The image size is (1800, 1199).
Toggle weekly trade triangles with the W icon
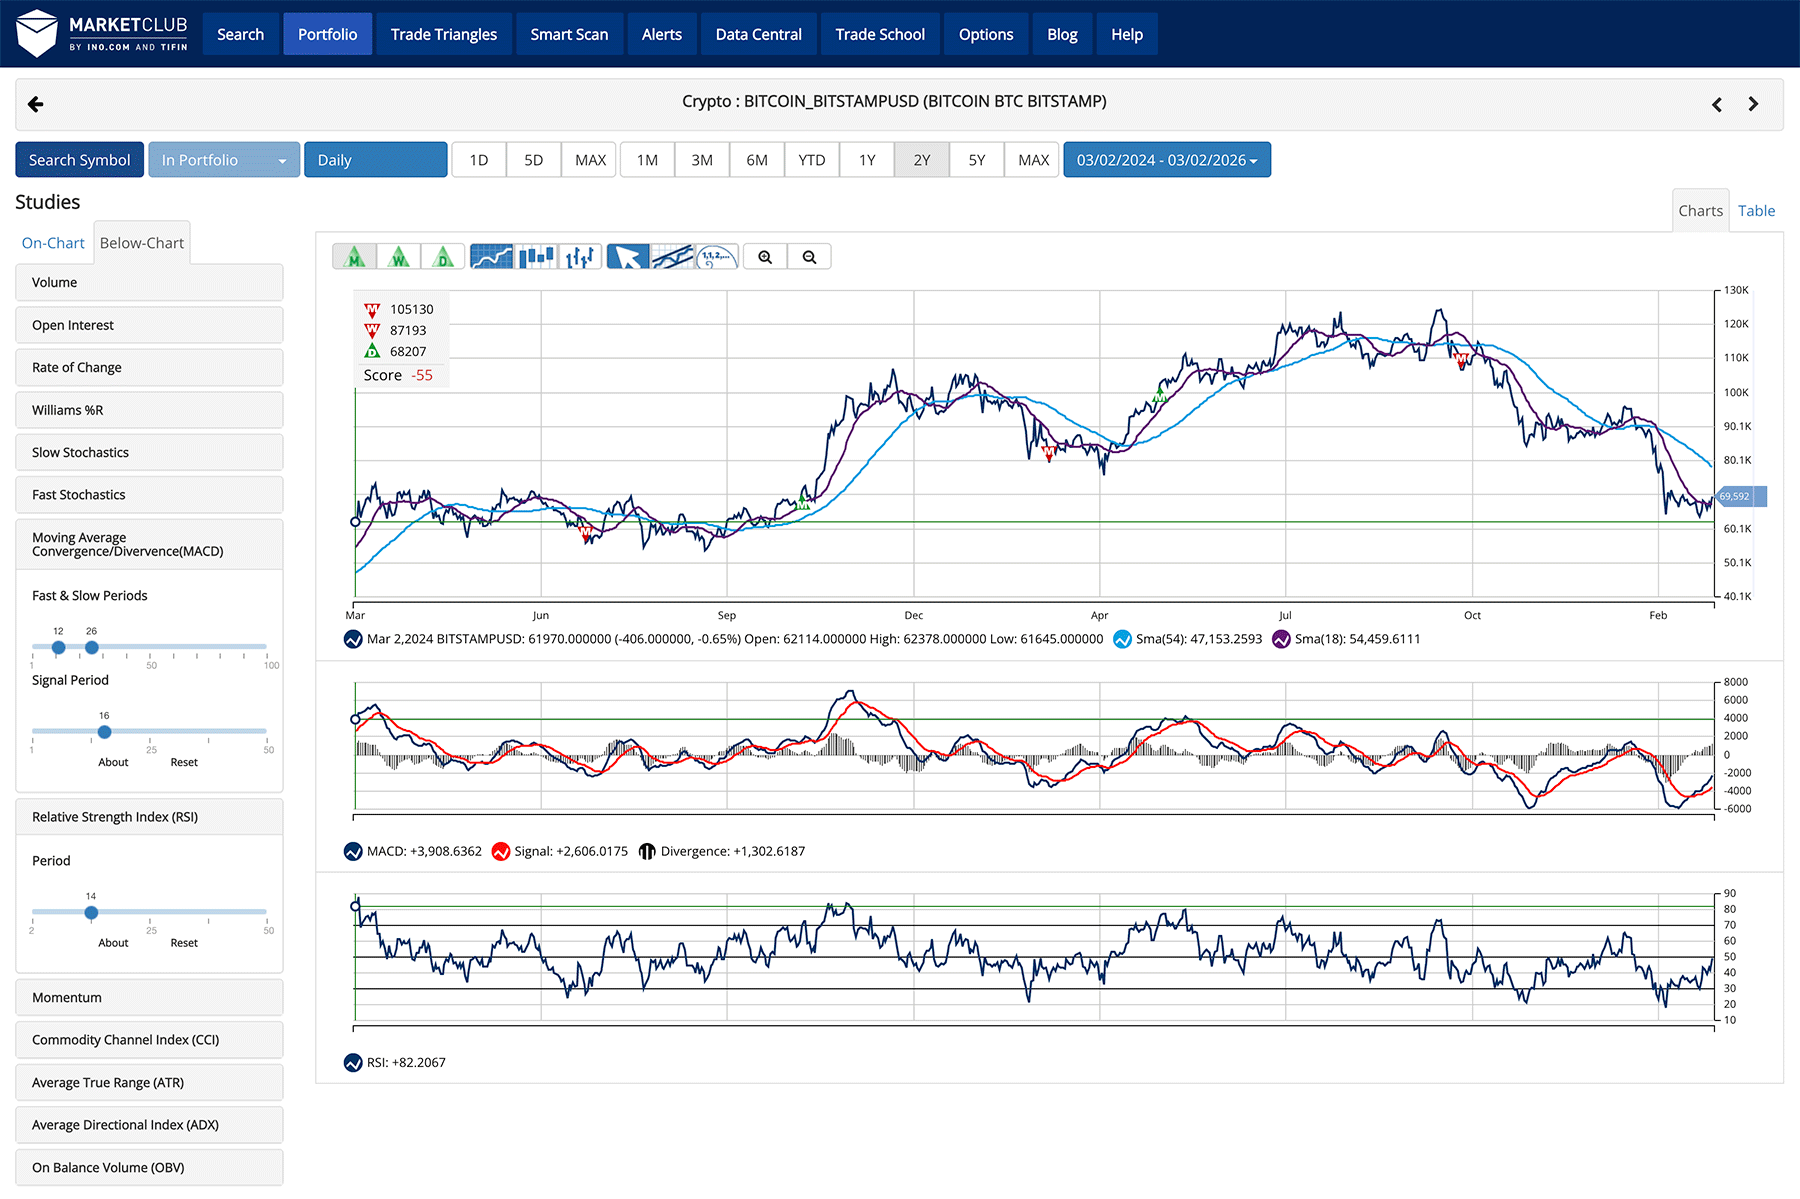click(399, 256)
